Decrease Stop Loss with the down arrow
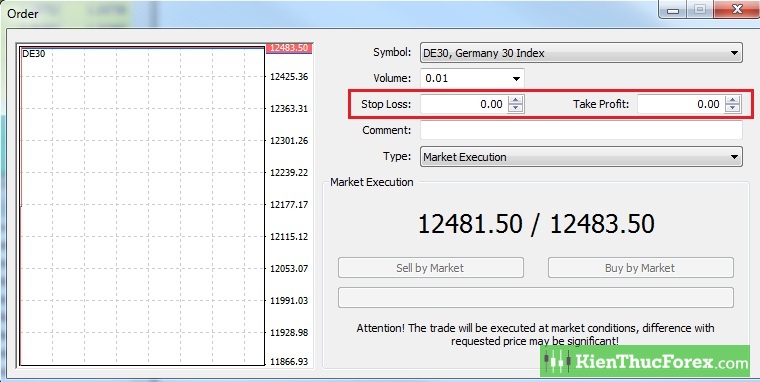This screenshot has width=760, height=382. pos(516,109)
